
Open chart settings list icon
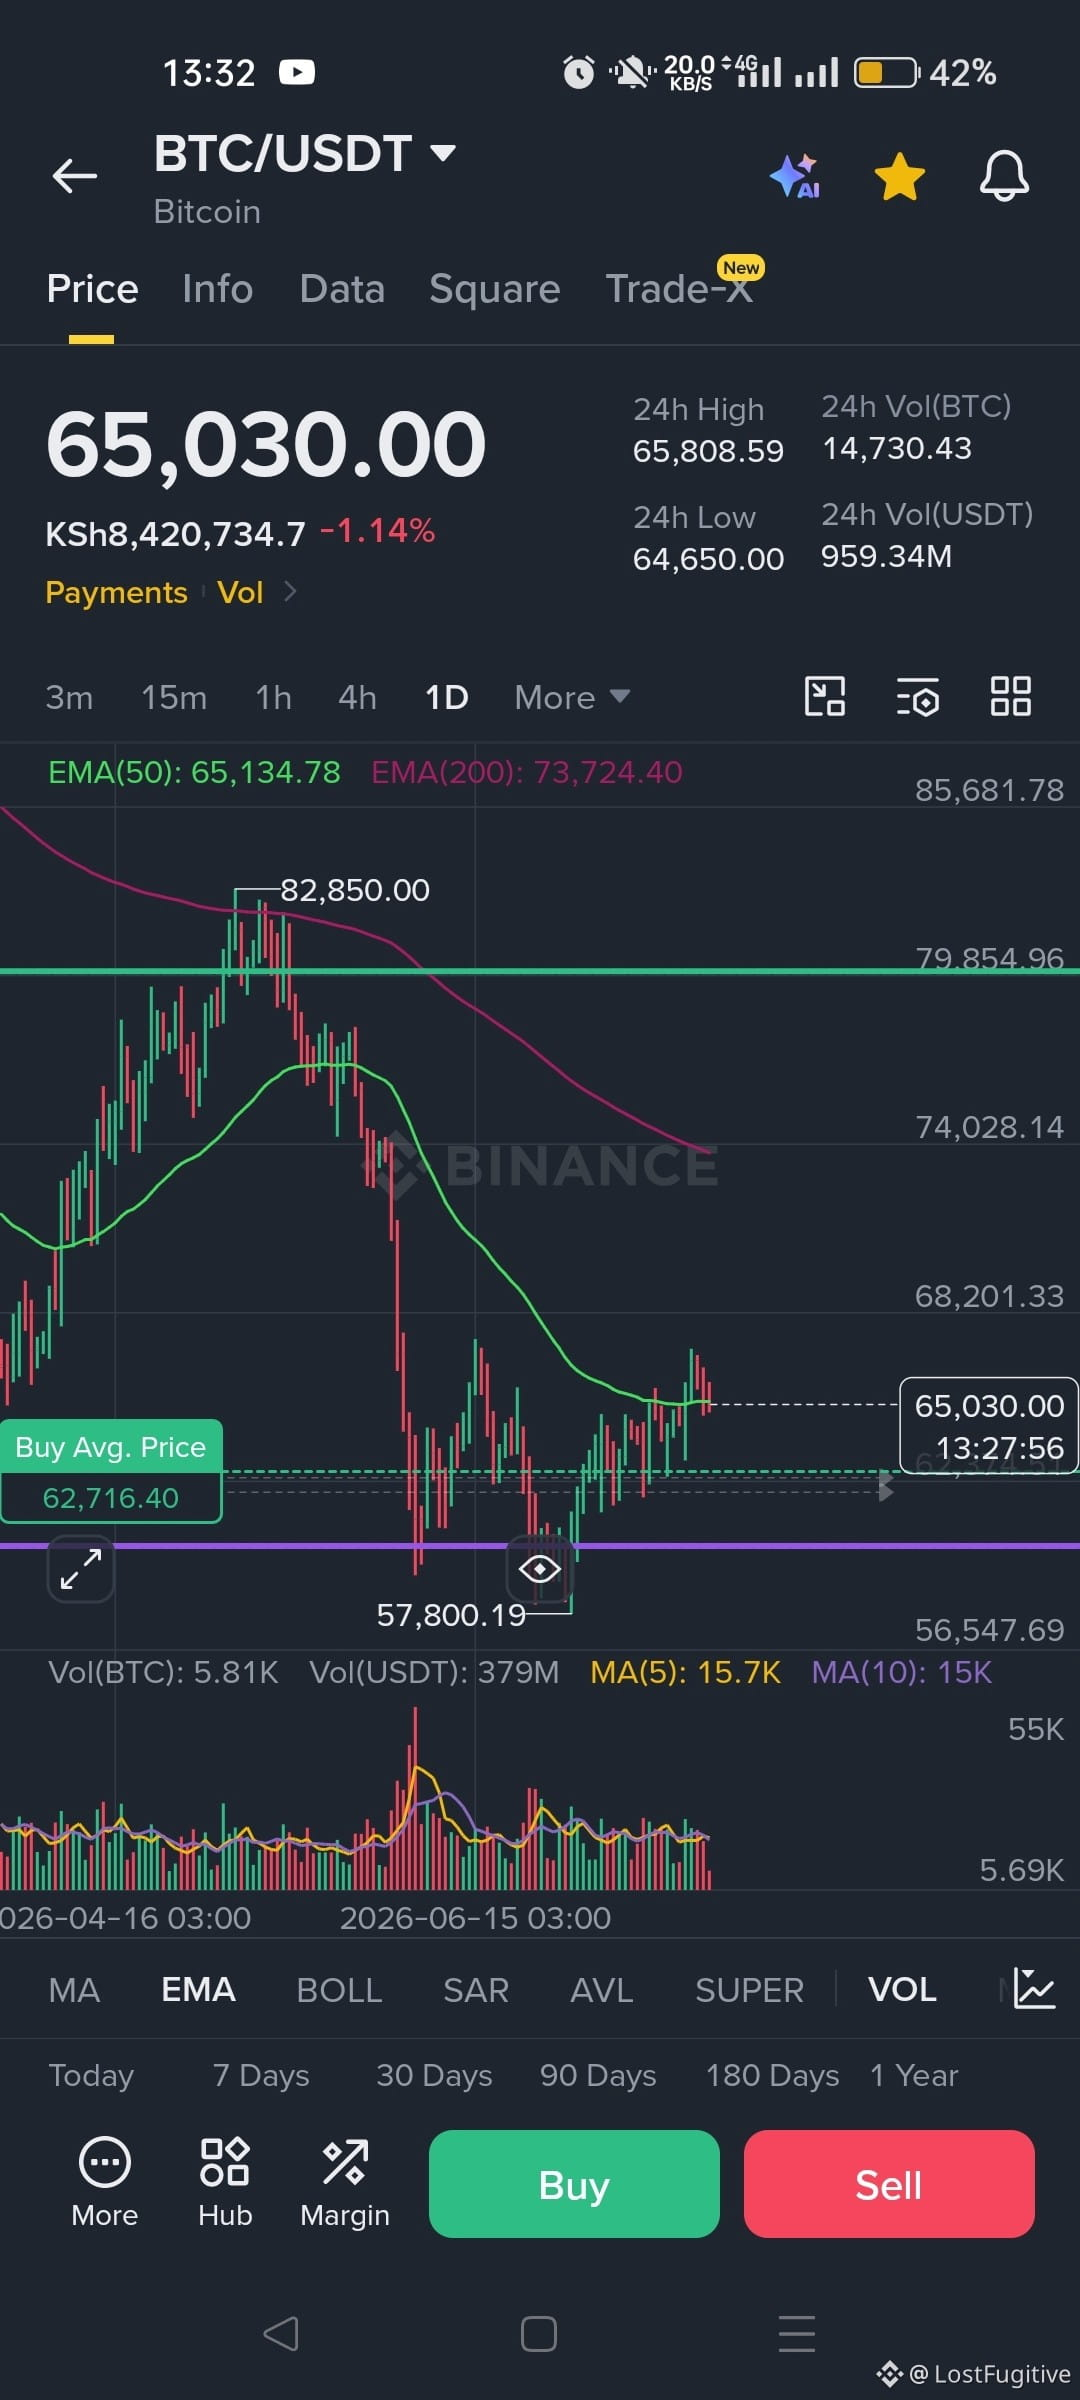point(918,696)
